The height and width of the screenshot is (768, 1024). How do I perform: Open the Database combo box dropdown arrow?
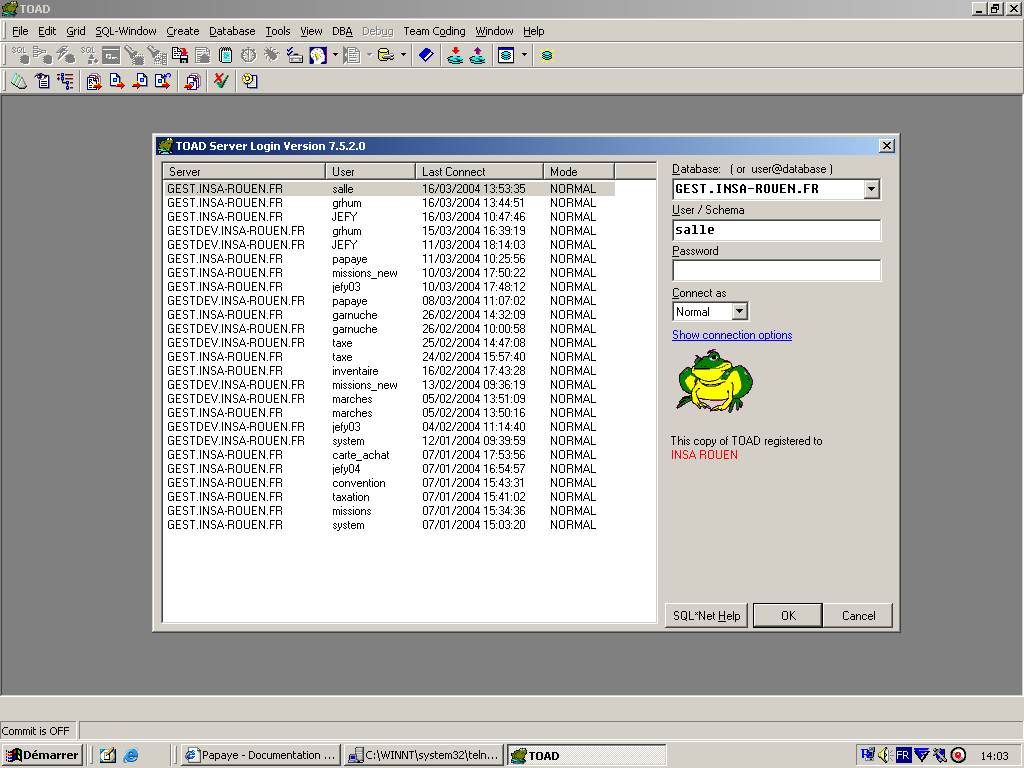[x=871, y=189]
